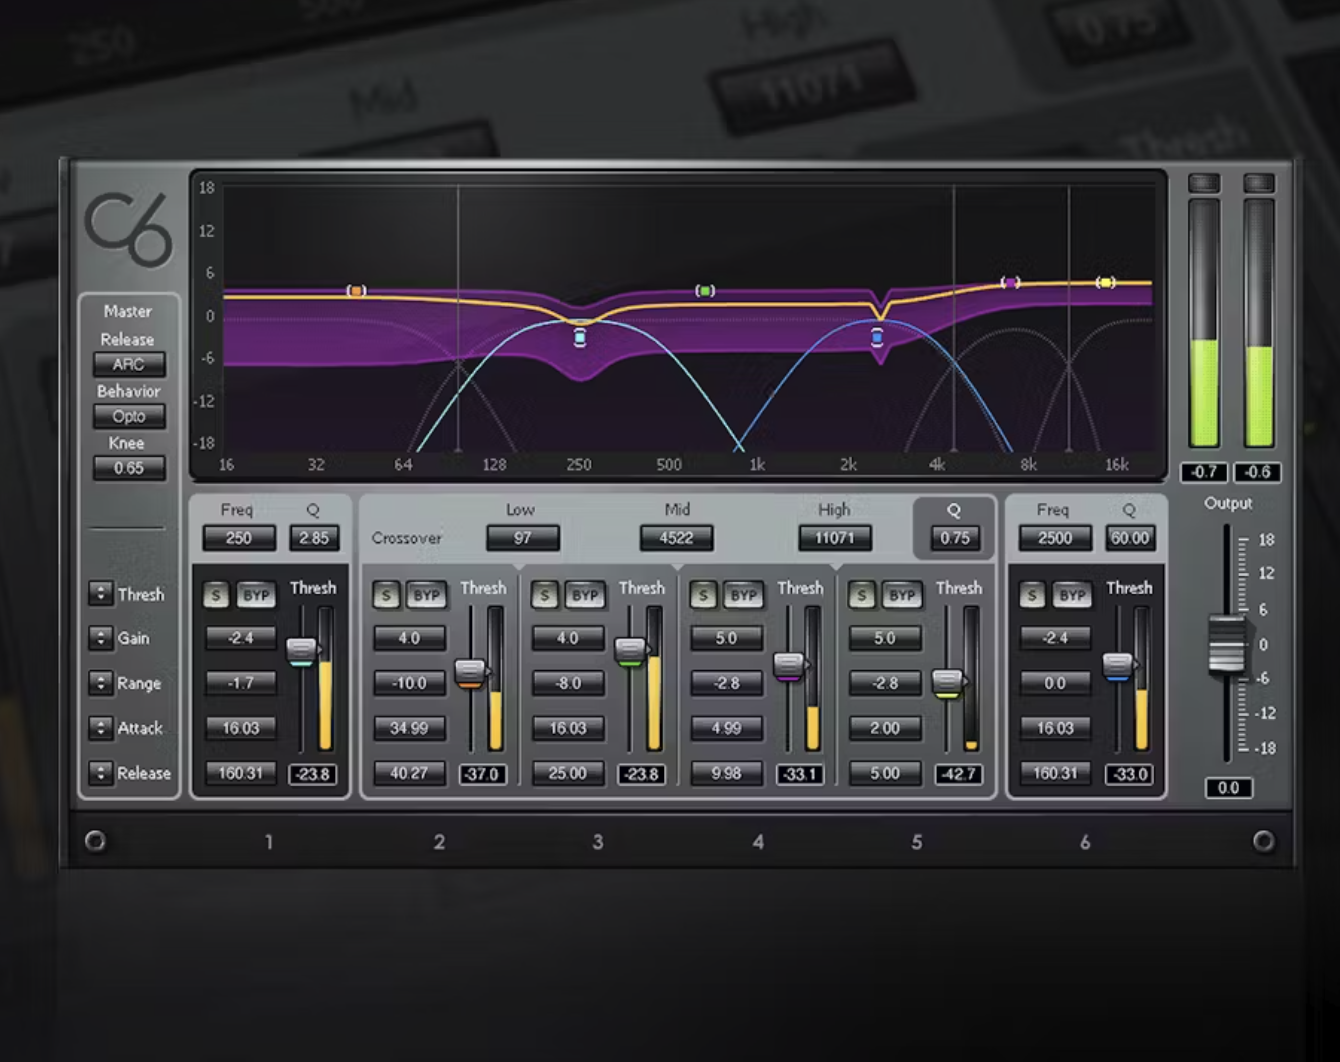The image size is (1340, 1062).
Task: Click the purple band 5 marker on the graph
Action: [x=1010, y=282]
